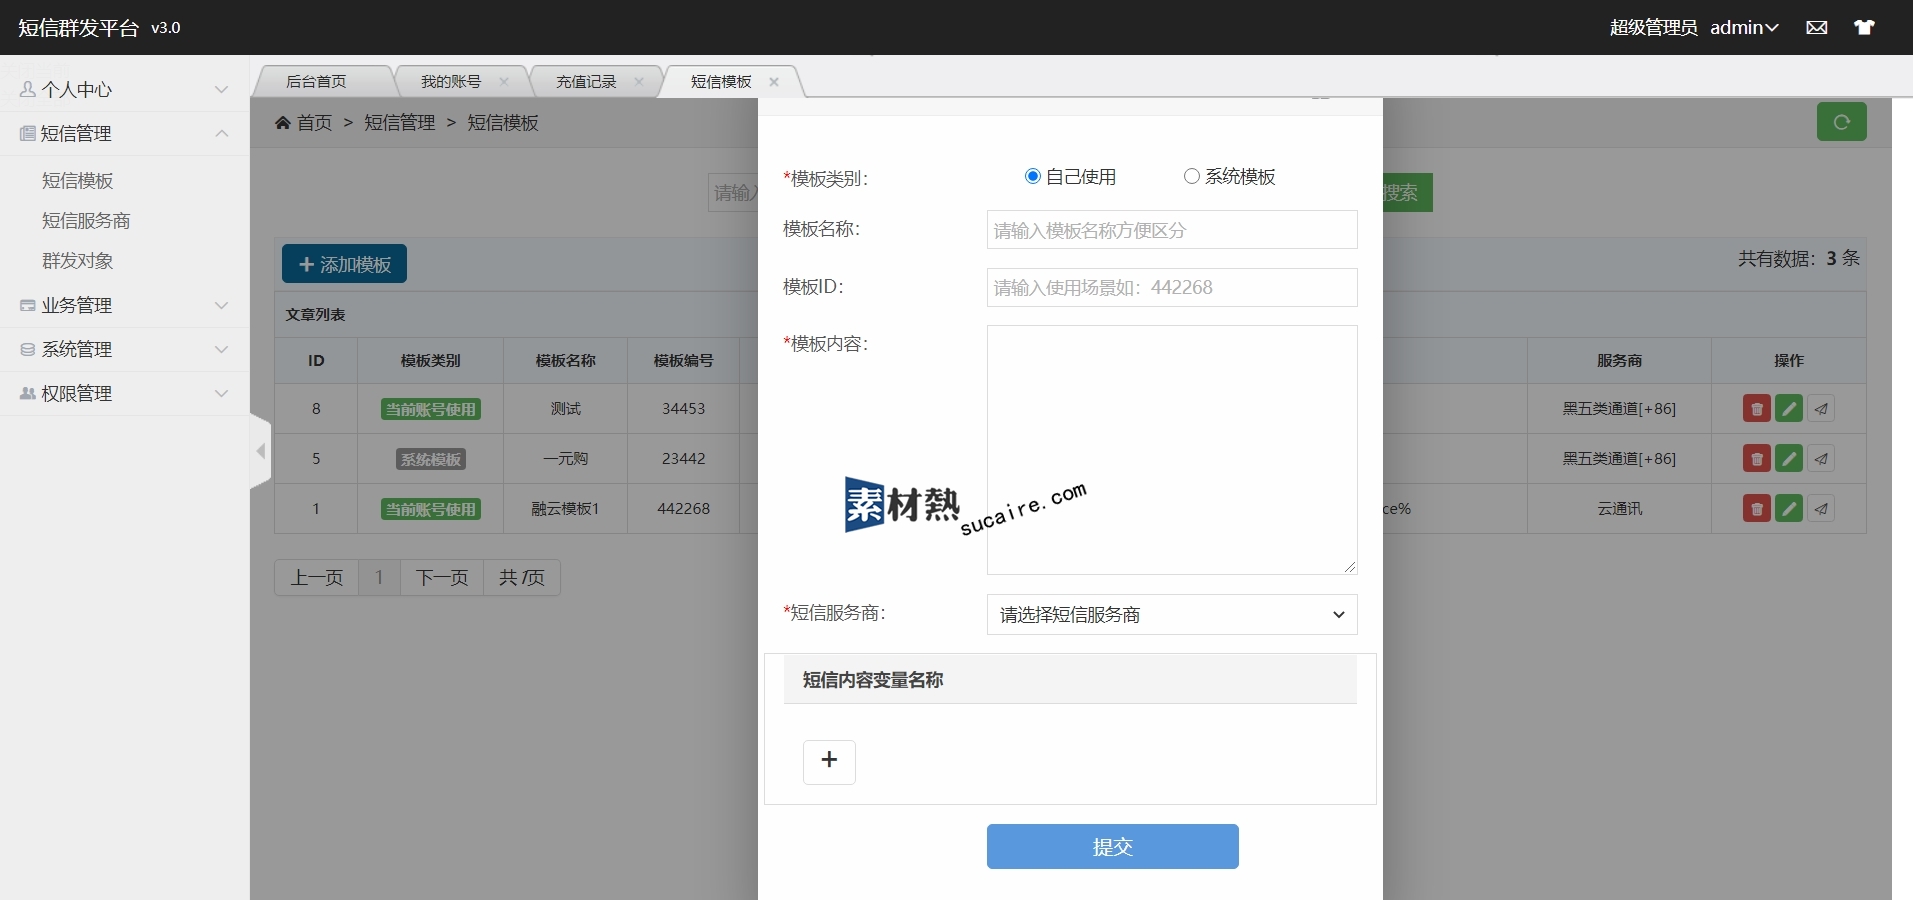Click the 短信内容变量名称 header

coord(1070,680)
